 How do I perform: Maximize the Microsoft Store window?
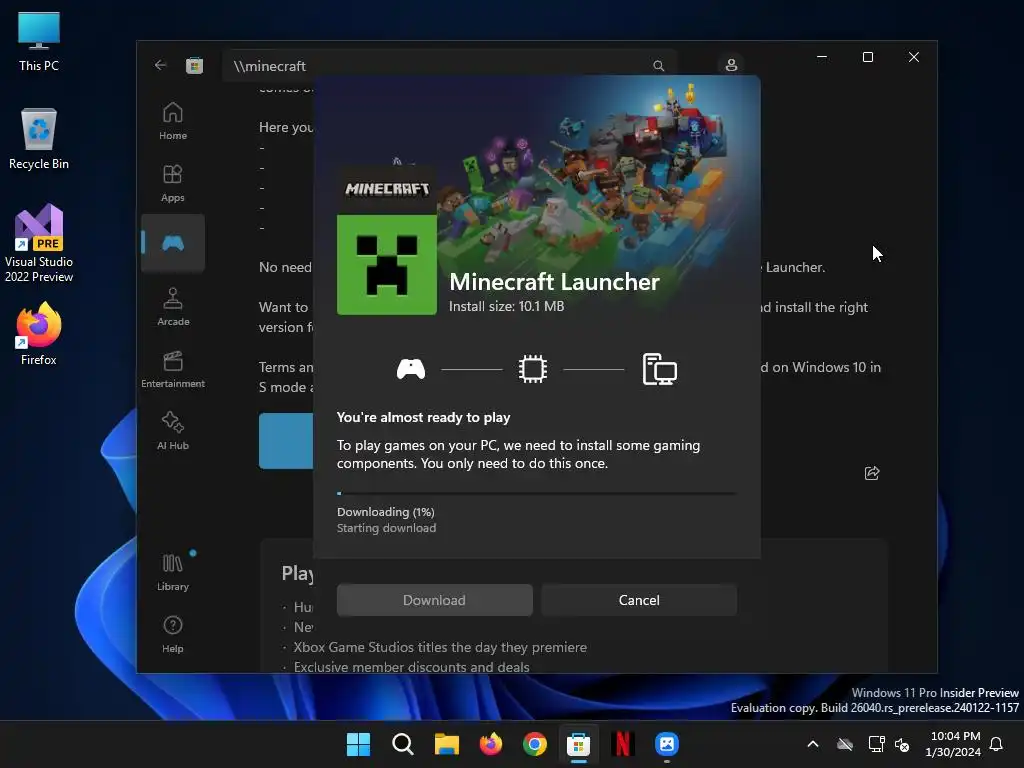(868, 57)
